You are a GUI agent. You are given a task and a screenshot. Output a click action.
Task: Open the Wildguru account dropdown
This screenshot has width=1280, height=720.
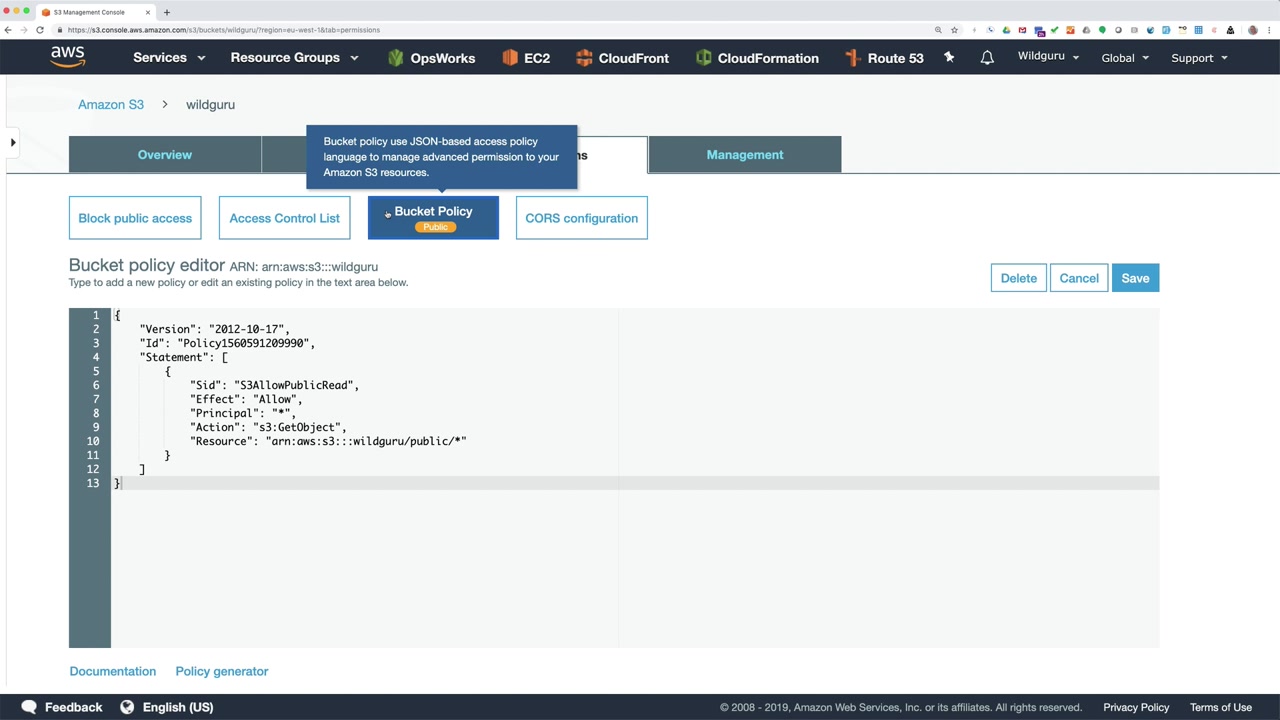pos(1048,56)
